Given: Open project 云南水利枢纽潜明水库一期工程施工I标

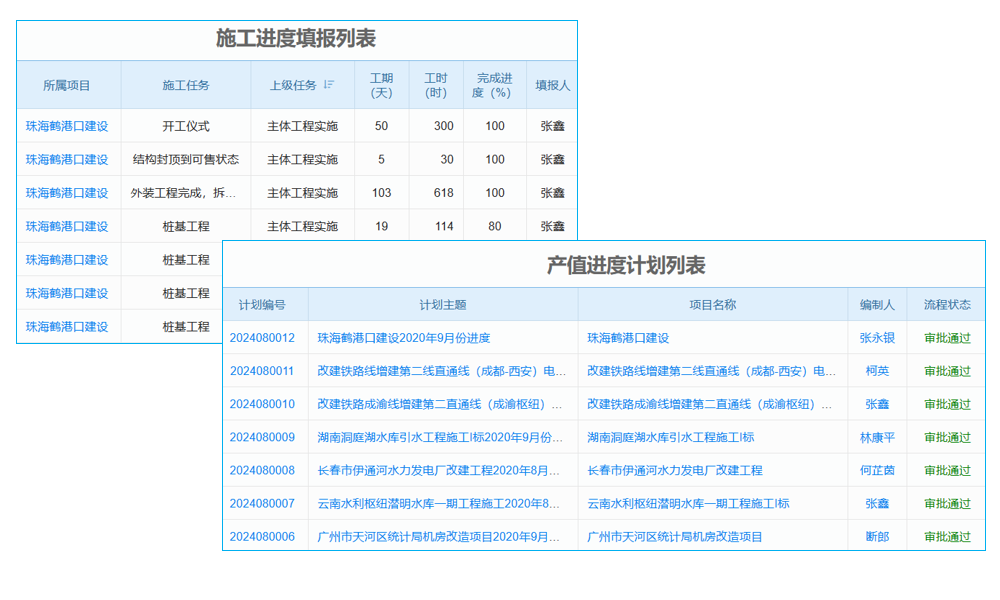Looking at the screenshot, I should tap(692, 503).
